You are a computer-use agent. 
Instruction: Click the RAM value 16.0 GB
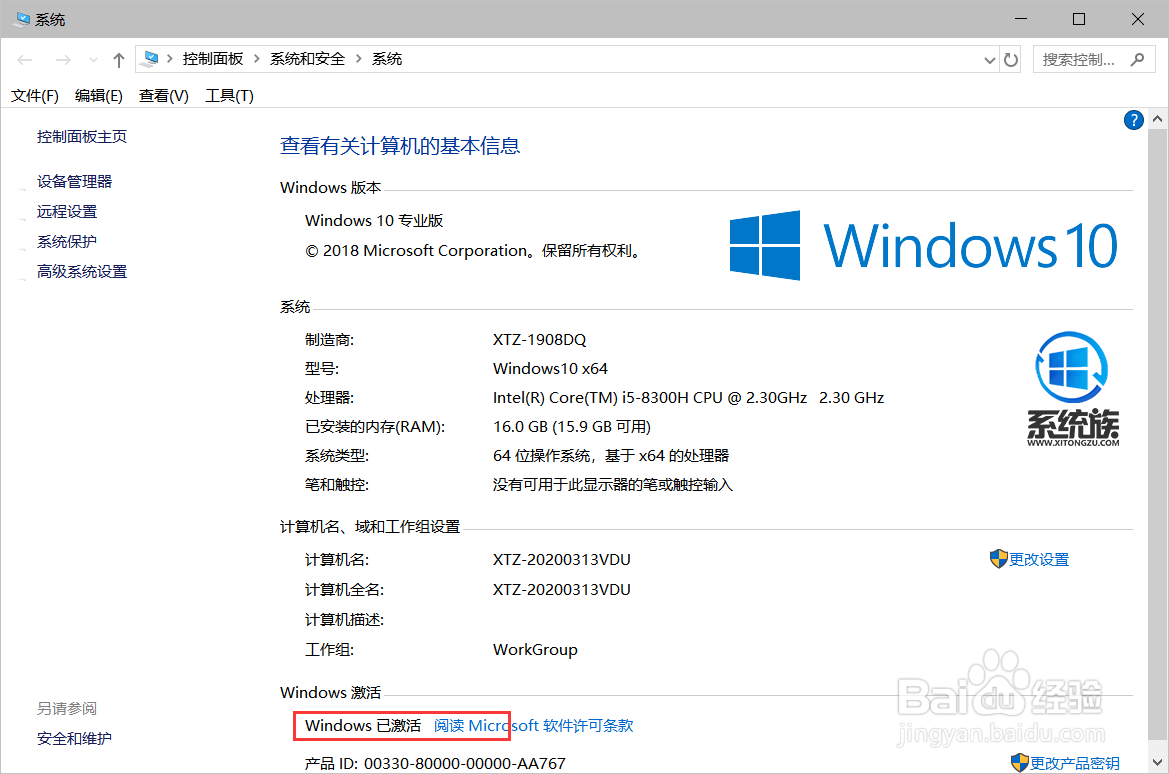pos(572,427)
